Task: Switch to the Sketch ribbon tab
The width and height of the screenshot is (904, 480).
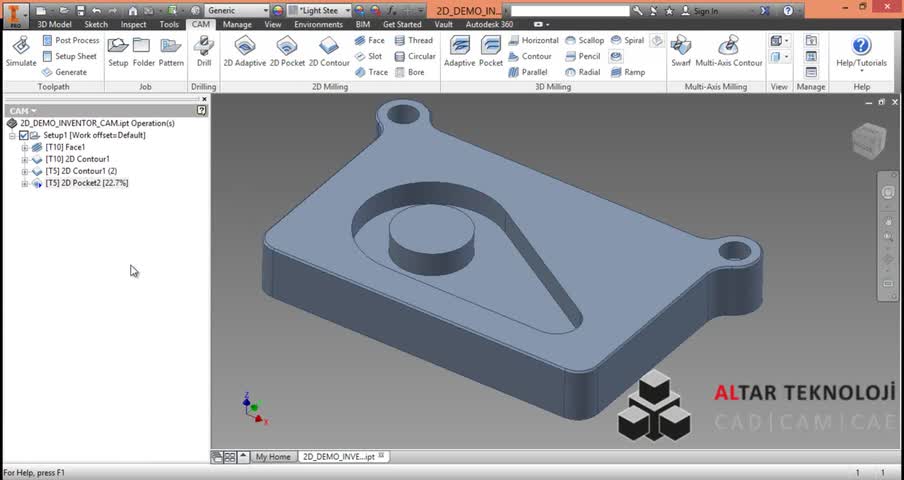Action: [x=96, y=24]
